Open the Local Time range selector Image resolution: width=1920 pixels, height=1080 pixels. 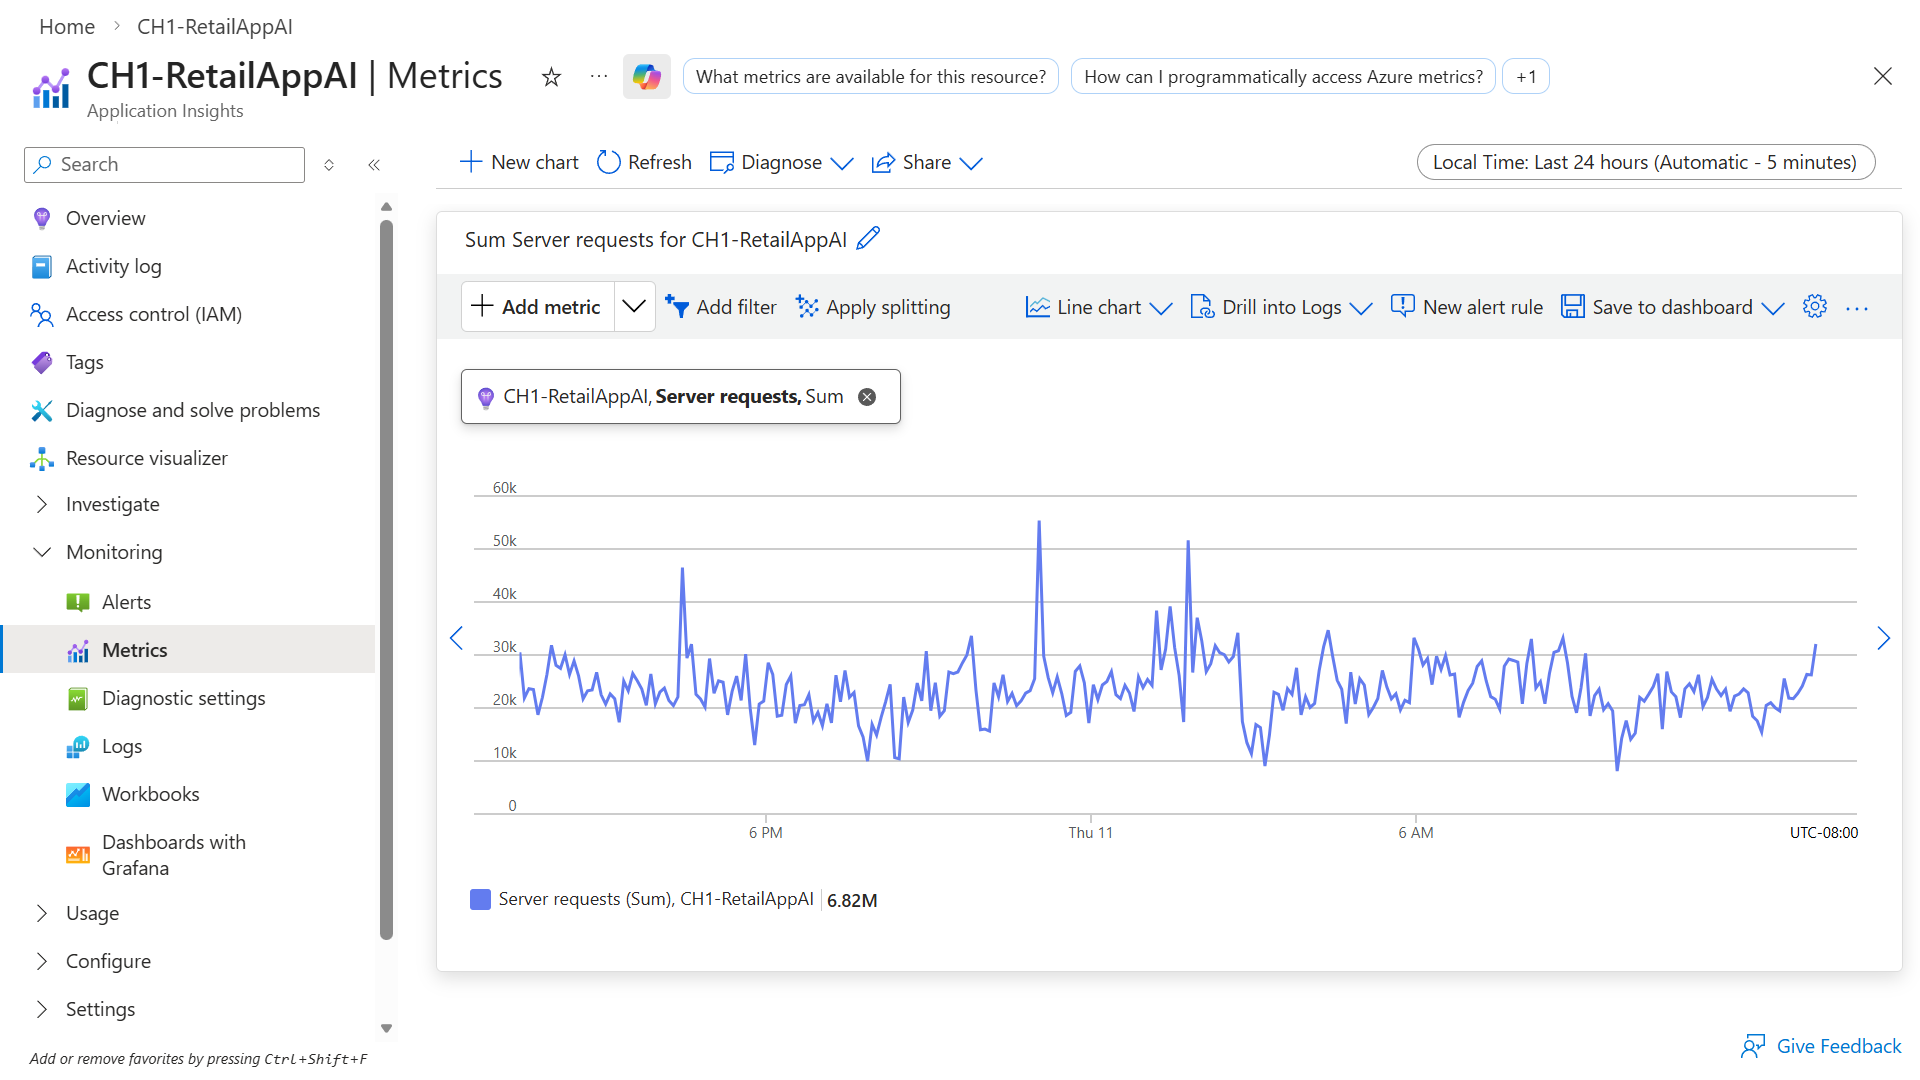point(1645,162)
